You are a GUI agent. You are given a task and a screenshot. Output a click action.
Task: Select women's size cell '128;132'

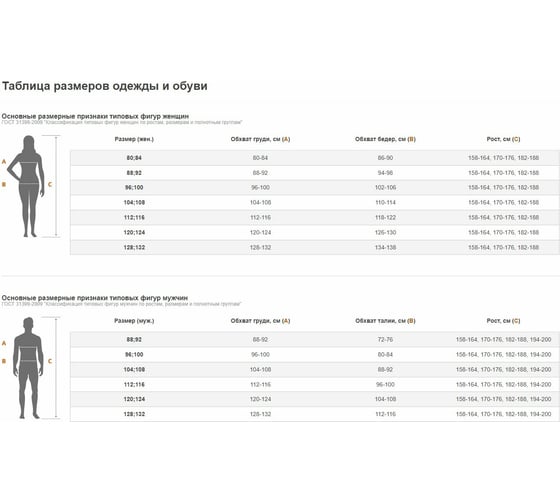point(134,248)
